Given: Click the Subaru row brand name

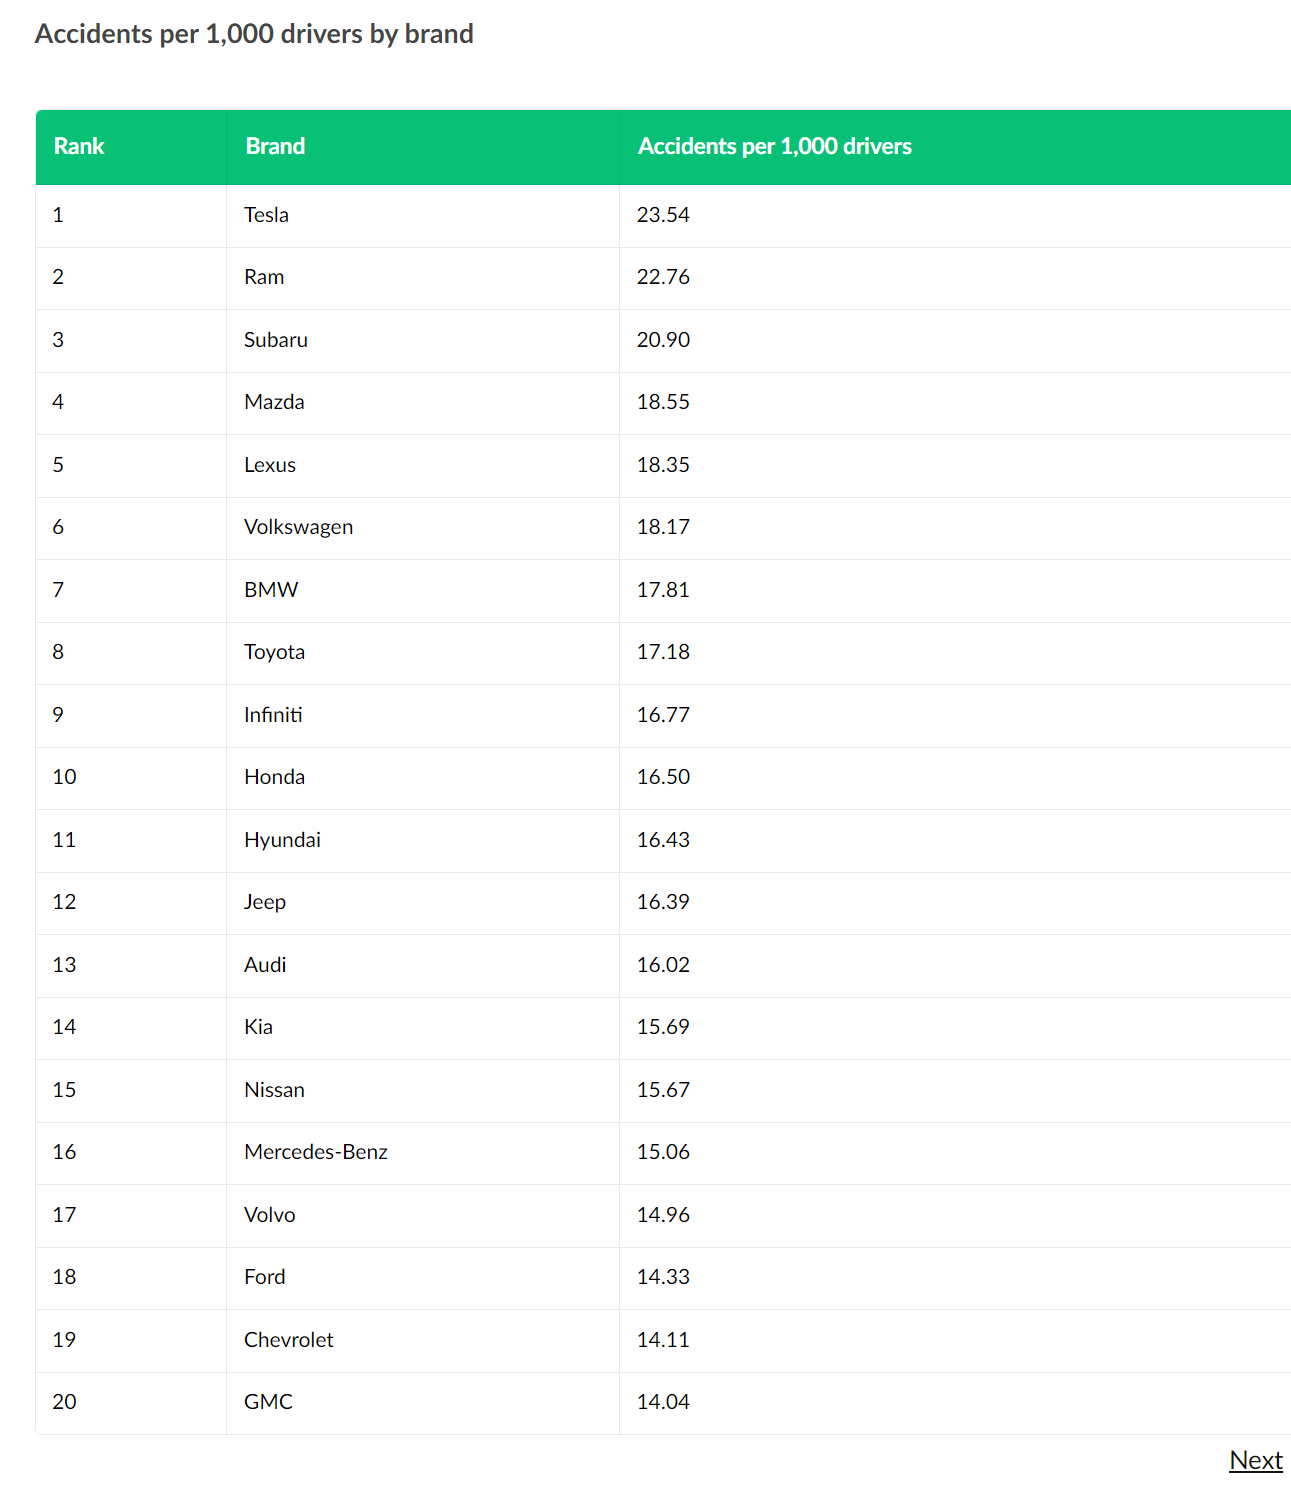Looking at the screenshot, I should click(276, 340).
